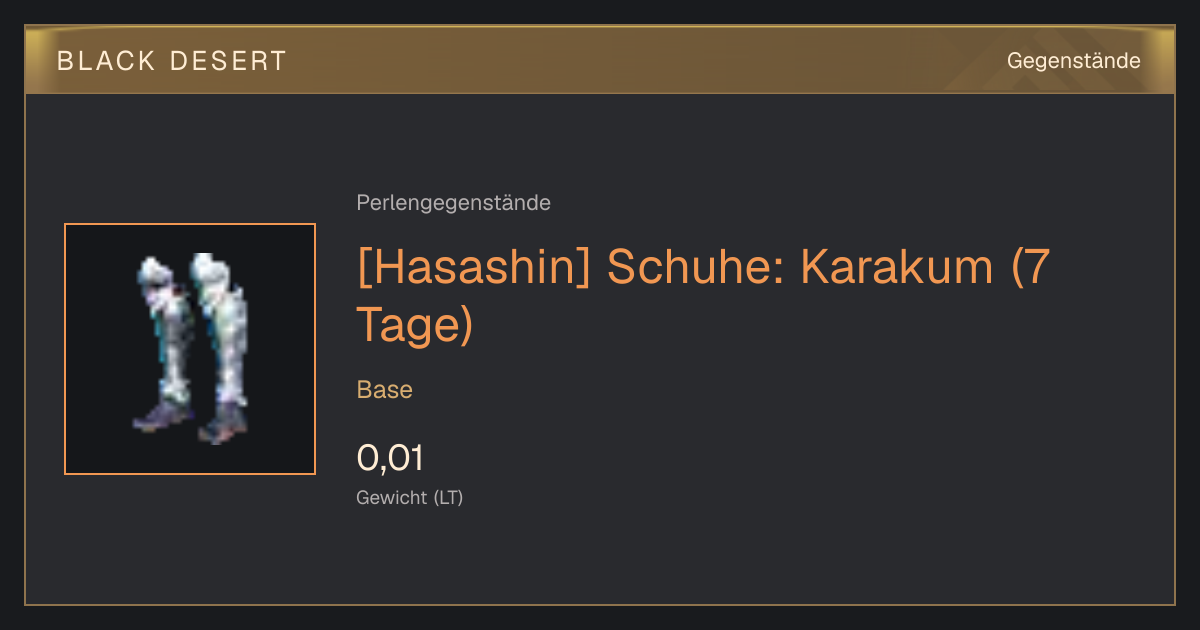Click the gold header banner center
1200x630 pixels.
(600, 60)
